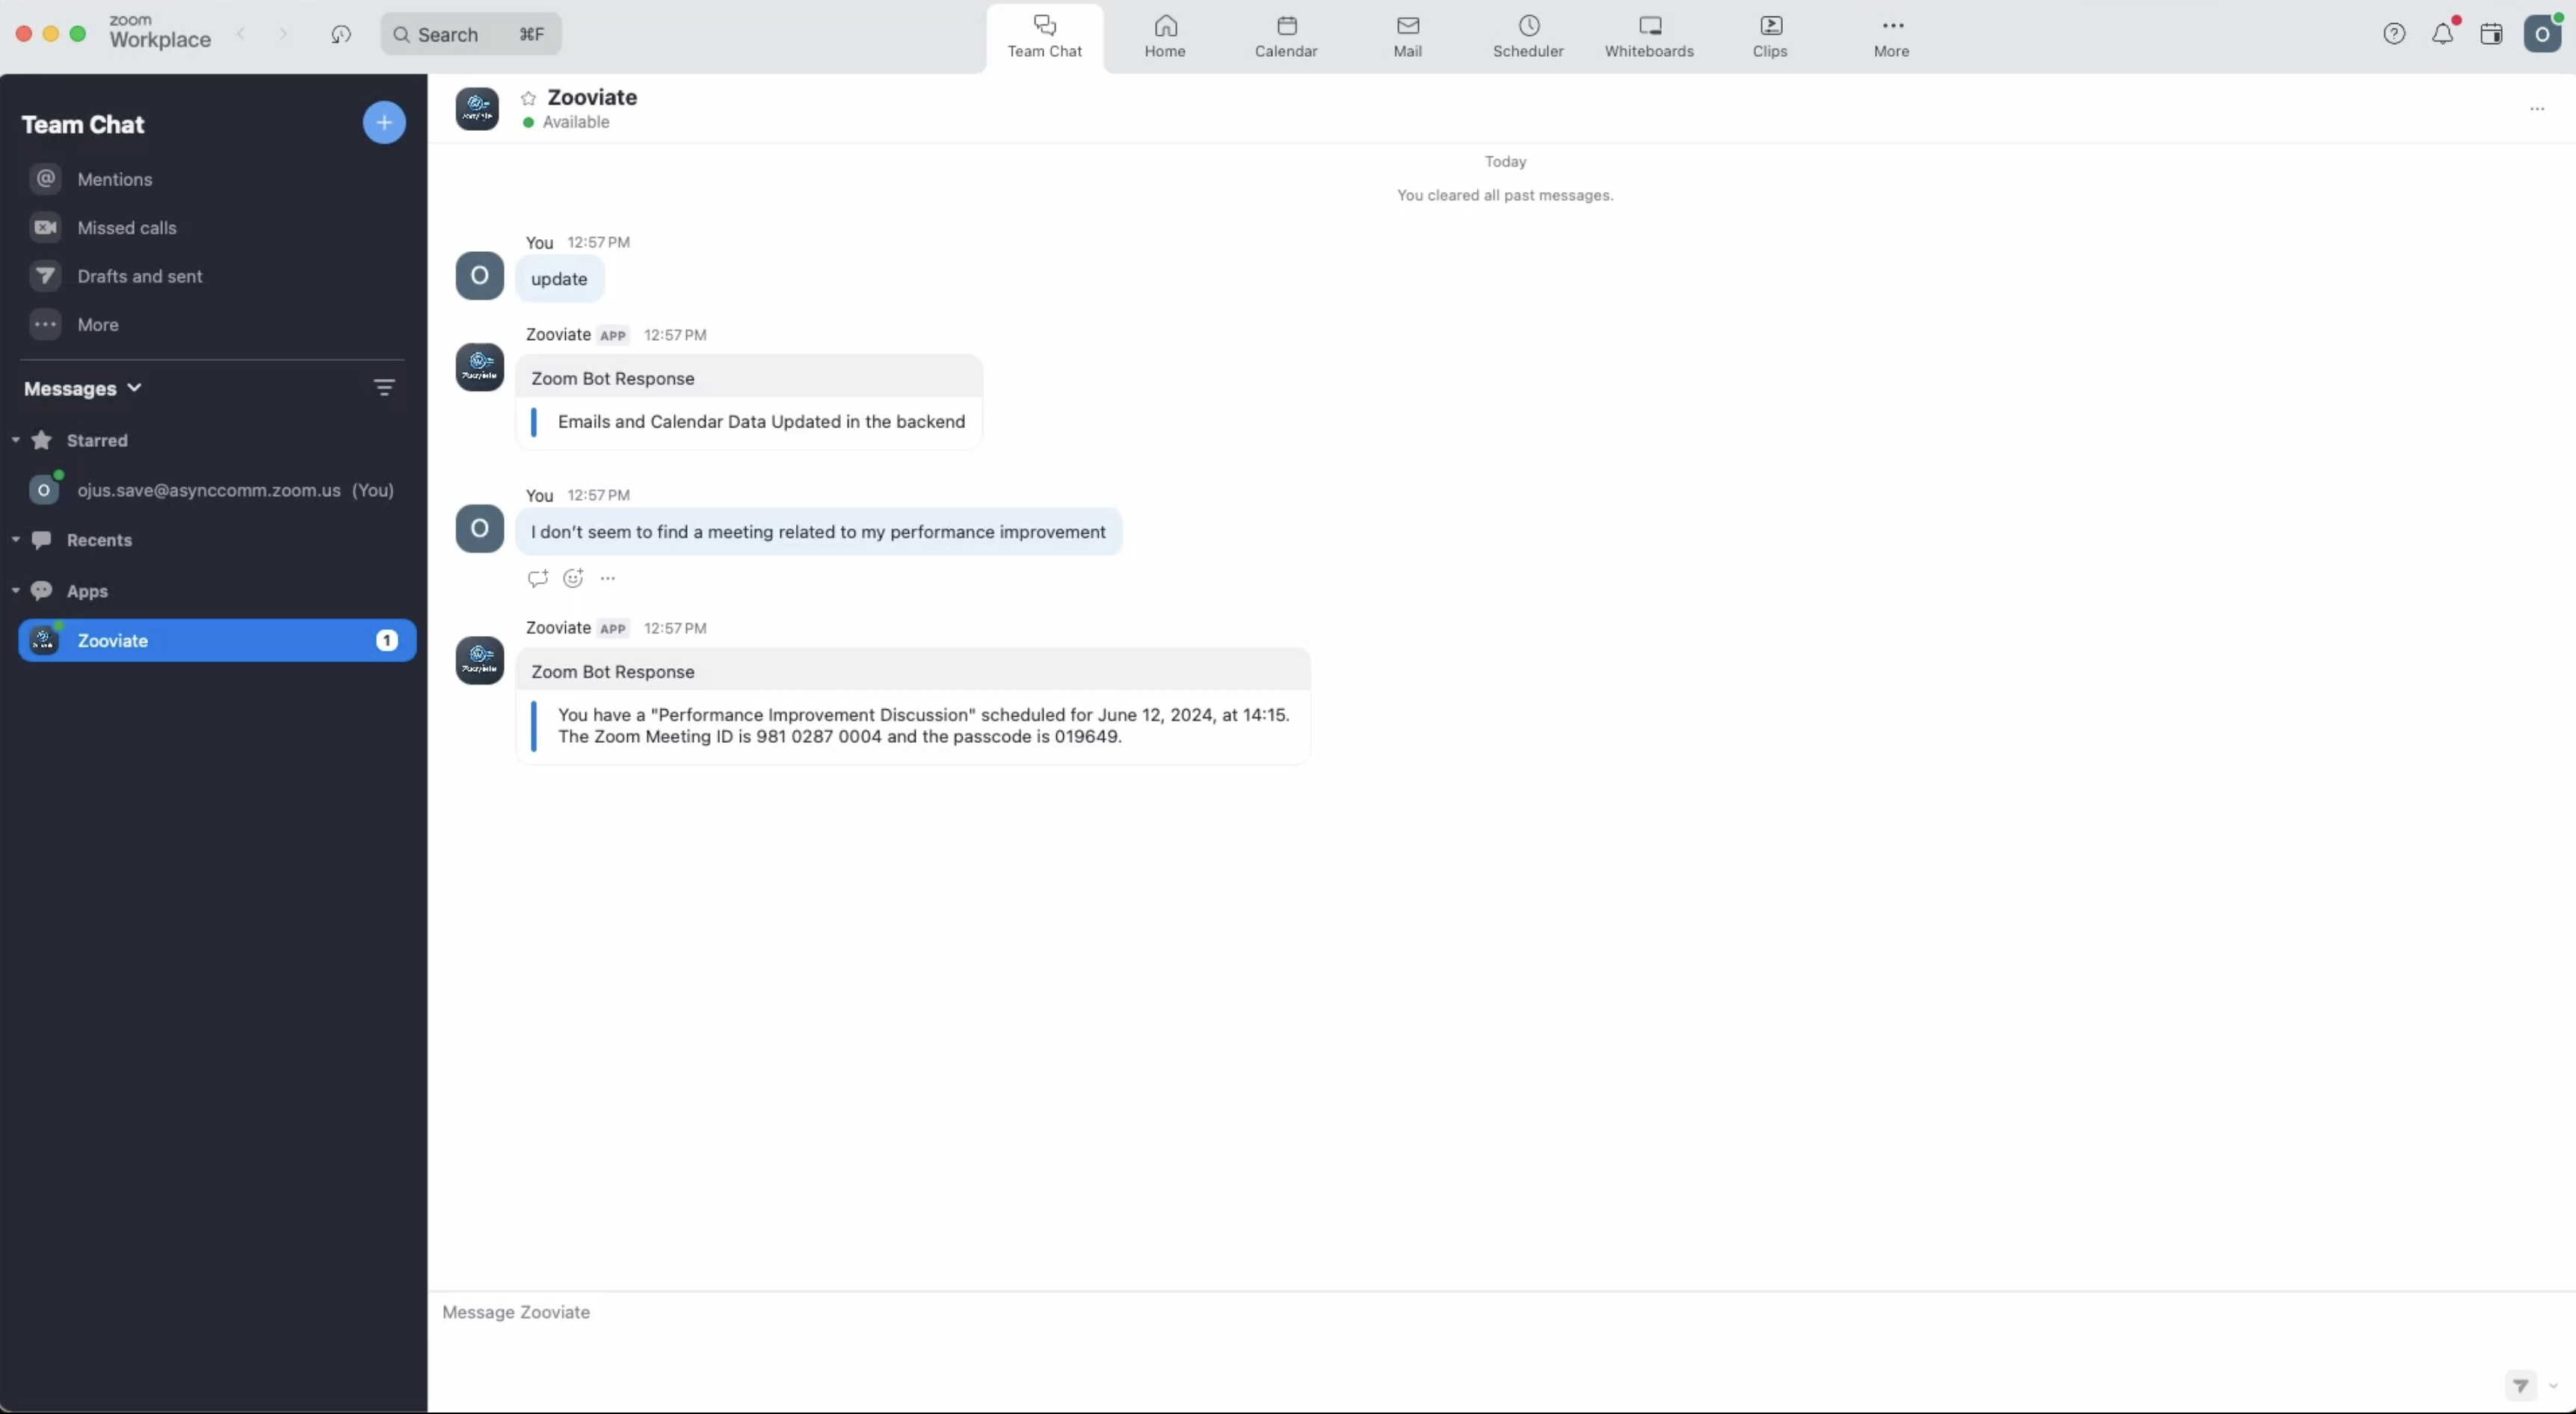Open the Mentions section in sidebar
Image resolution: width=2576 pixels, height=1414 pixels.
coord(113,179)
